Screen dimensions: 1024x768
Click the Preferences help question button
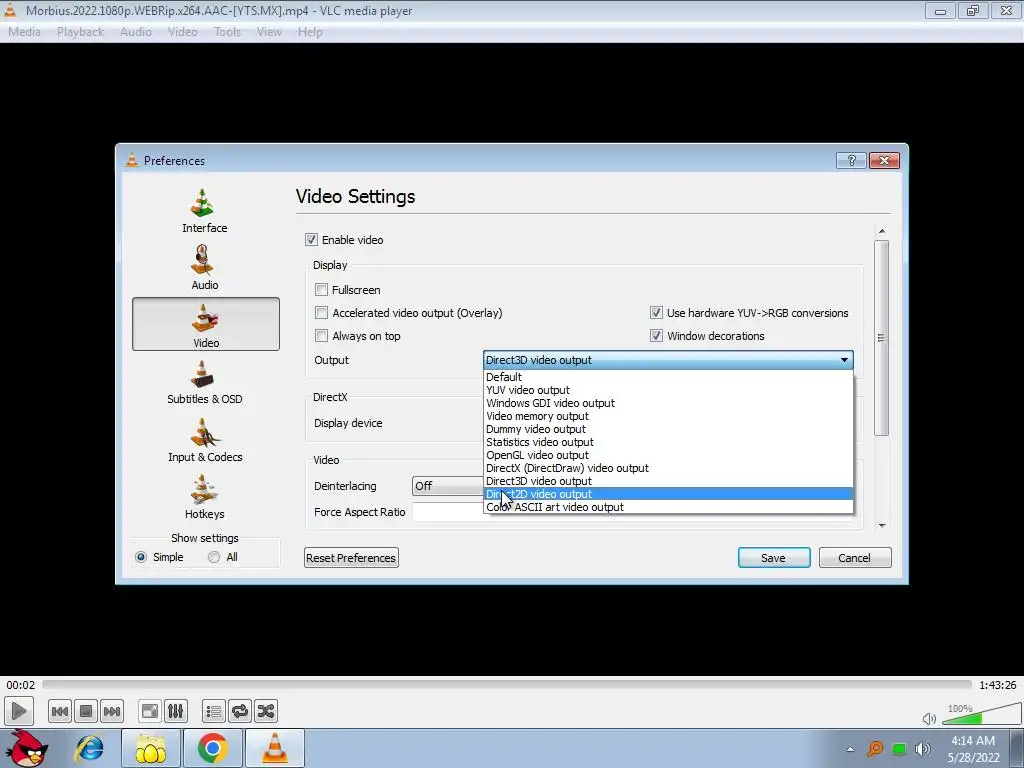pyautogui.click(x=851, y=161)
